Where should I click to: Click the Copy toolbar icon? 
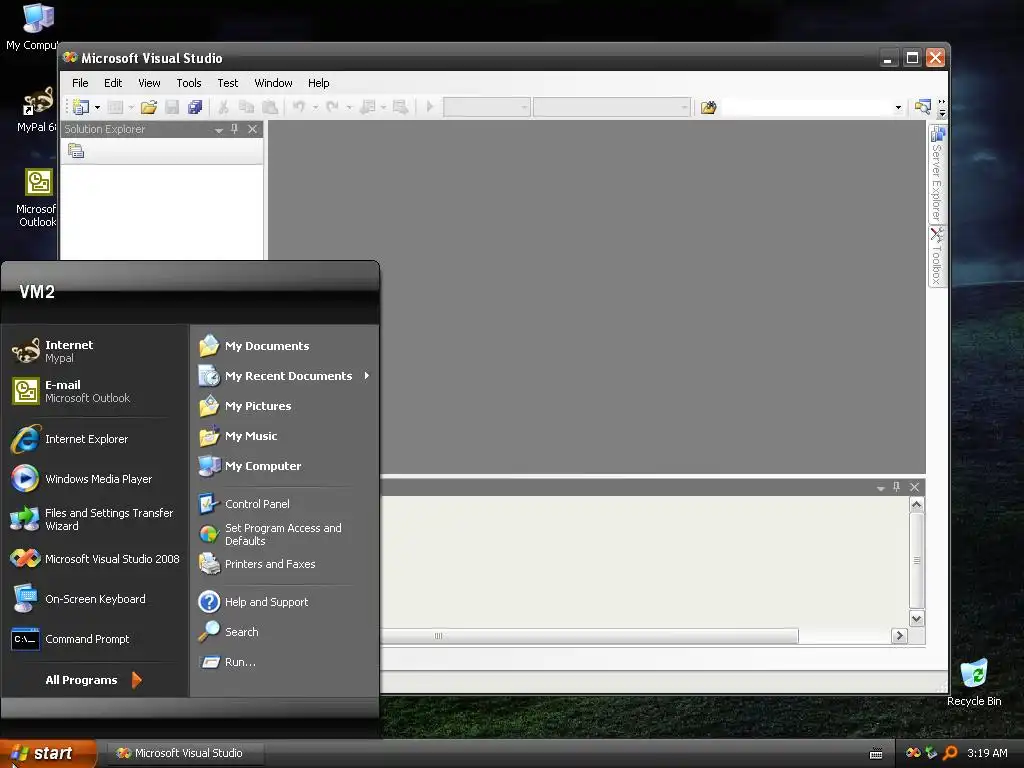(x=246, y=107)
